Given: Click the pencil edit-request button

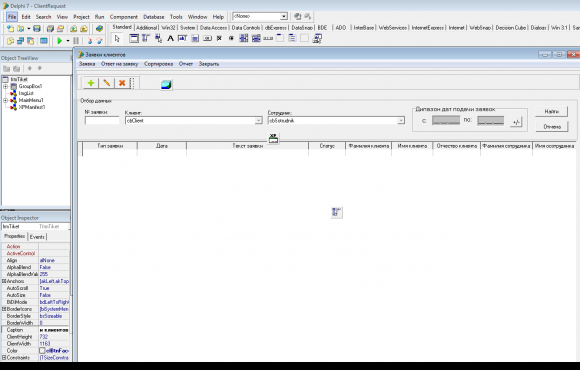Looking at the screenshot, I should click(x=107, y=83).
